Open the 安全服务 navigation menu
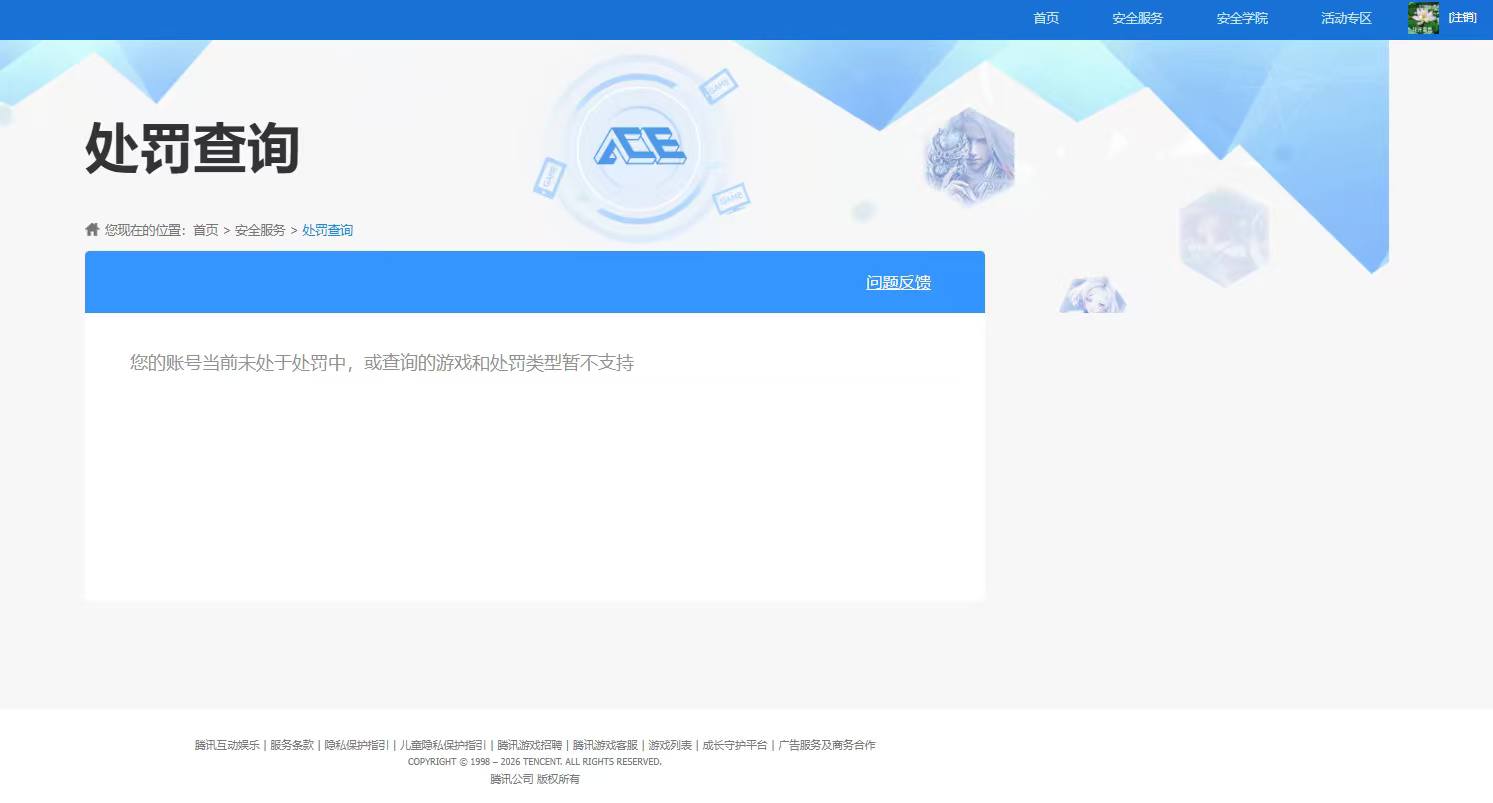The width and height of the screenshot is (1493, 803). pos(1136,18)
